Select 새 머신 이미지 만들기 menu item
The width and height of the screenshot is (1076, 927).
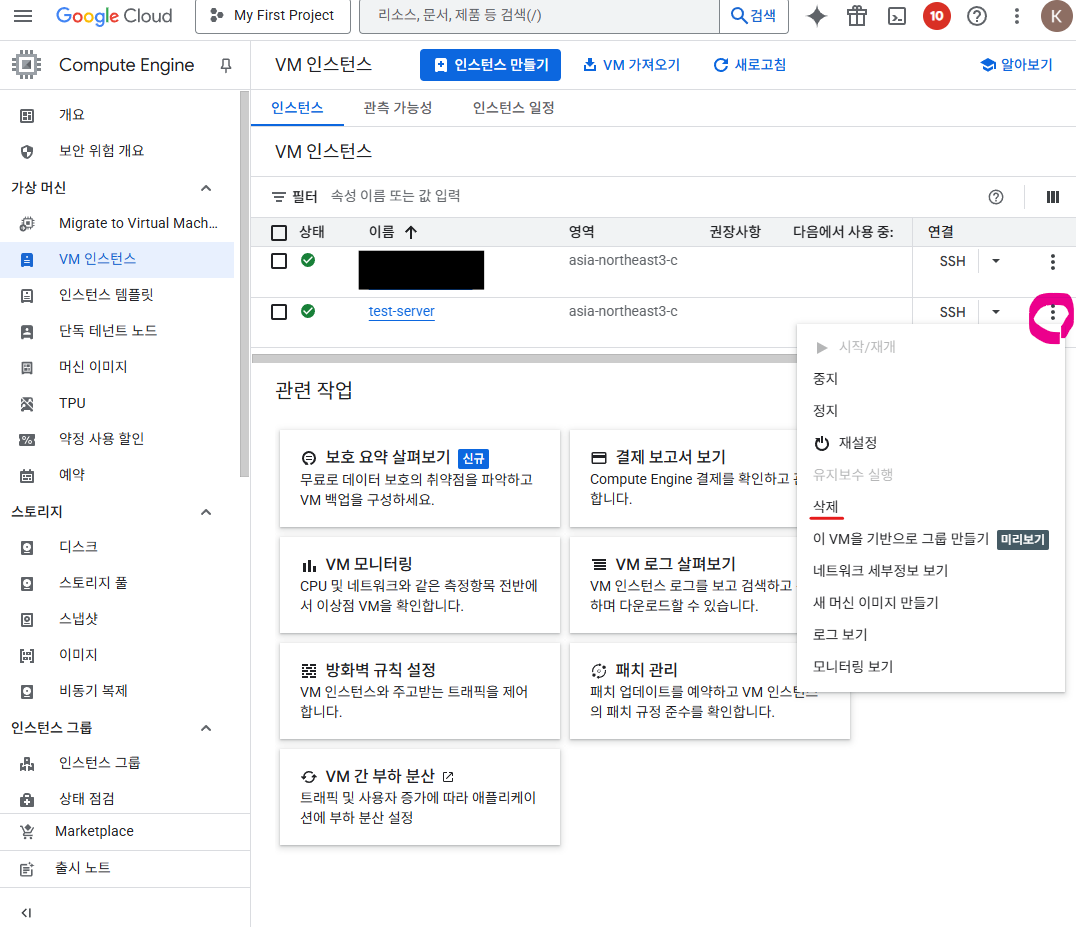[931, 602]
